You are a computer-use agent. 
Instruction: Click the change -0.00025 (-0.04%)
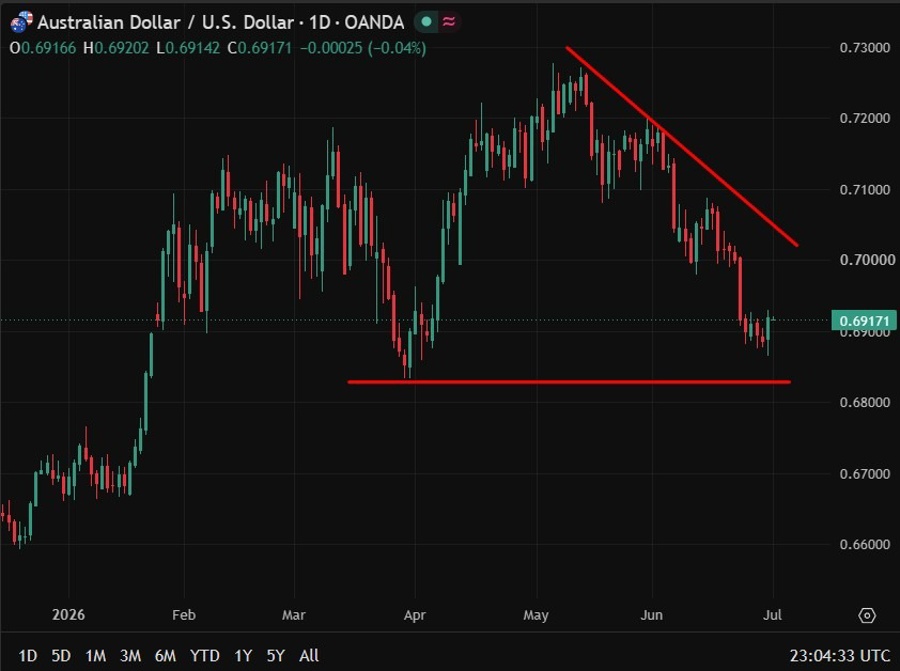pyautogui.click(x=363, y=48)
